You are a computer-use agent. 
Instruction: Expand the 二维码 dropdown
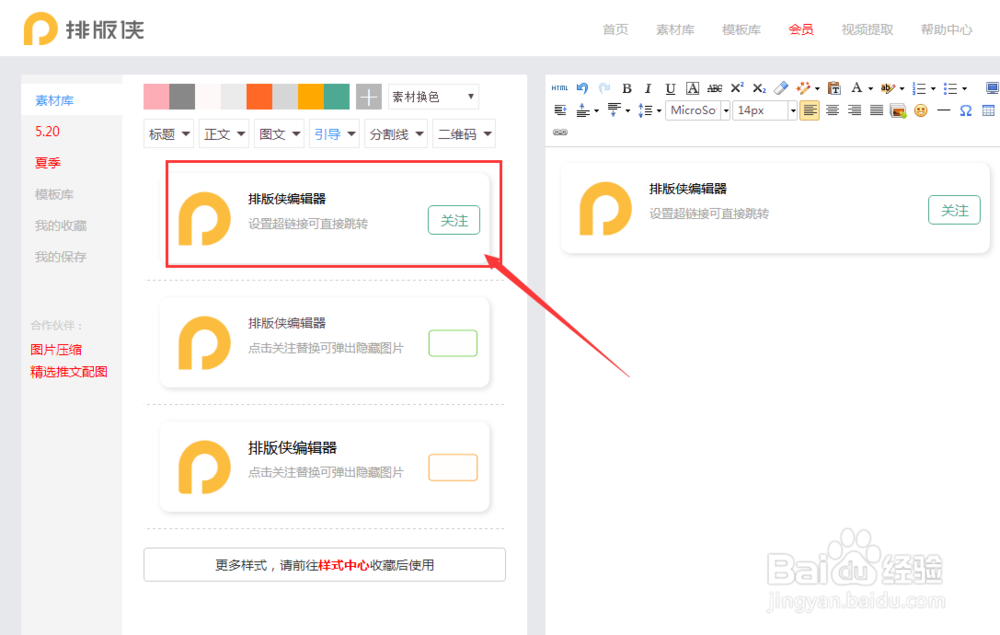click(x=464, y=134)
